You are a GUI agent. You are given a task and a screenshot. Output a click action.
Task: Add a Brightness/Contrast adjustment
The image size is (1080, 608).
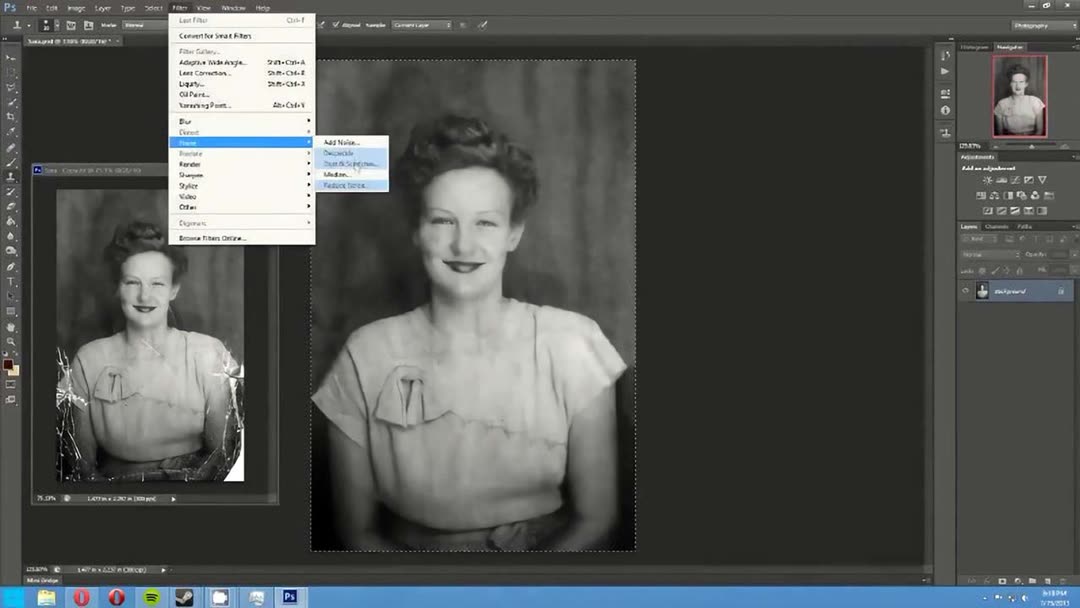coord(988,180)
